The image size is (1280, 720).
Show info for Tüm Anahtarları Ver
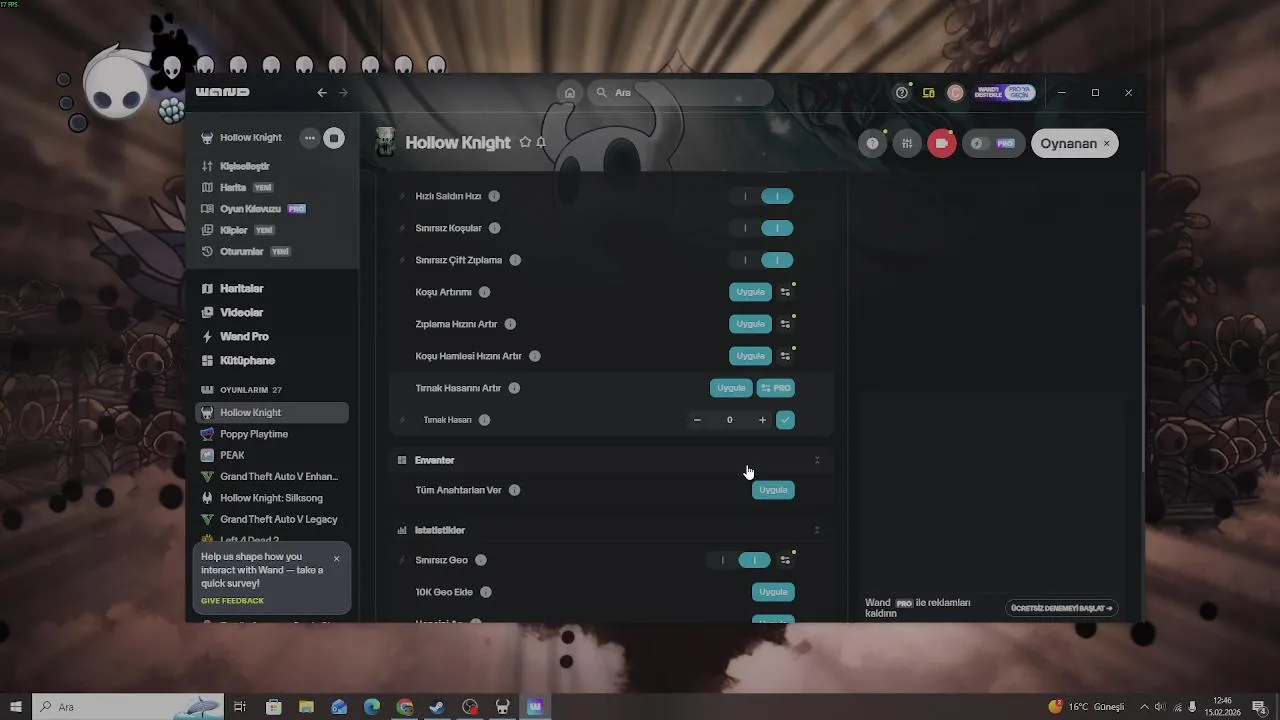(x=514, y=490)
